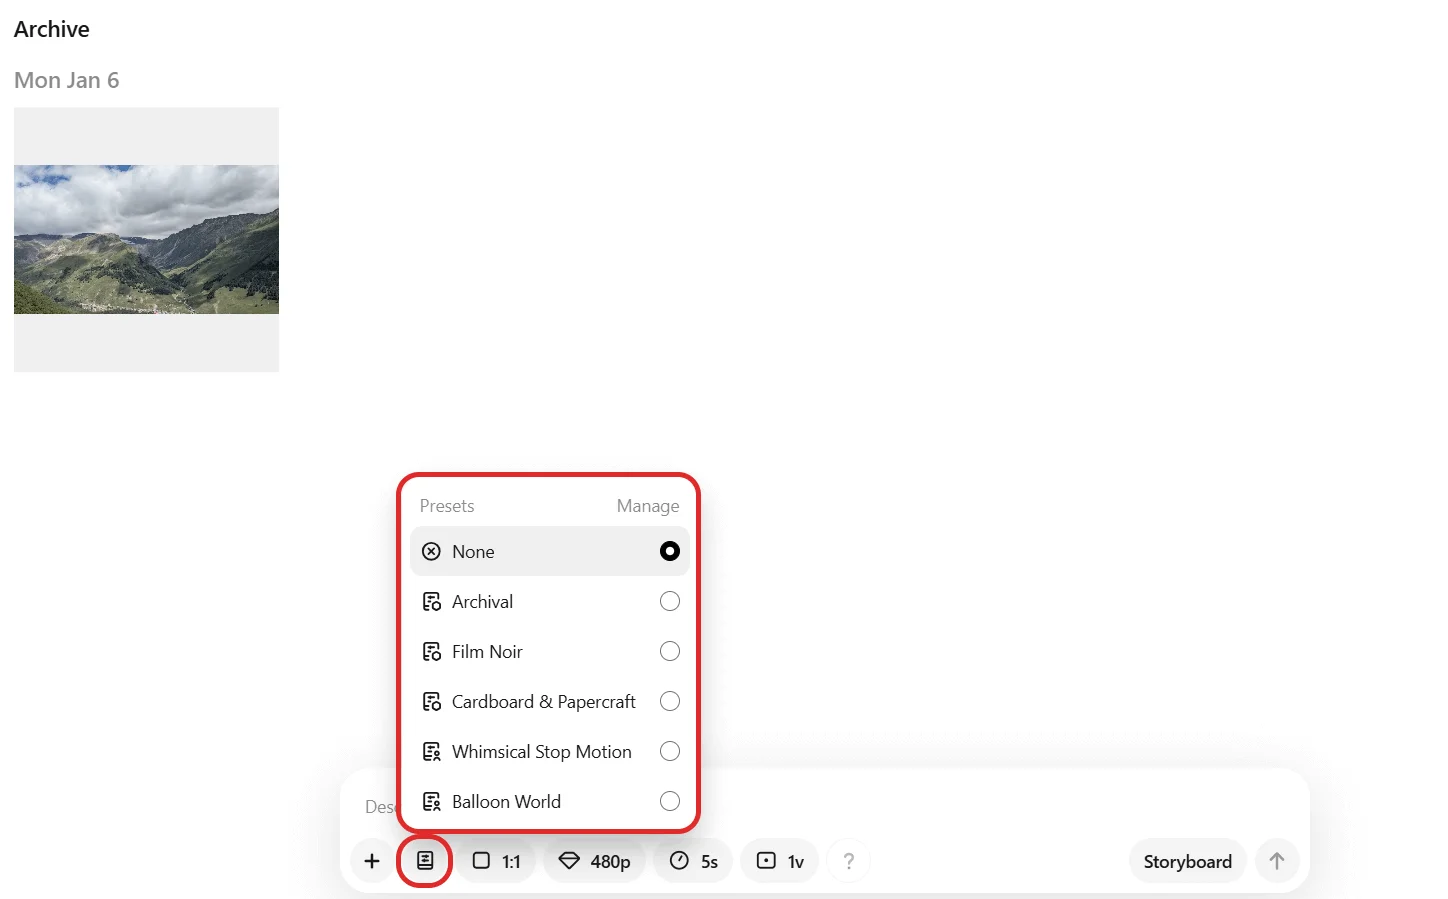This screenshot has width=1448, height=899.
Task: Click the Balloon World preset icon
Action: [x=431, y=802]
